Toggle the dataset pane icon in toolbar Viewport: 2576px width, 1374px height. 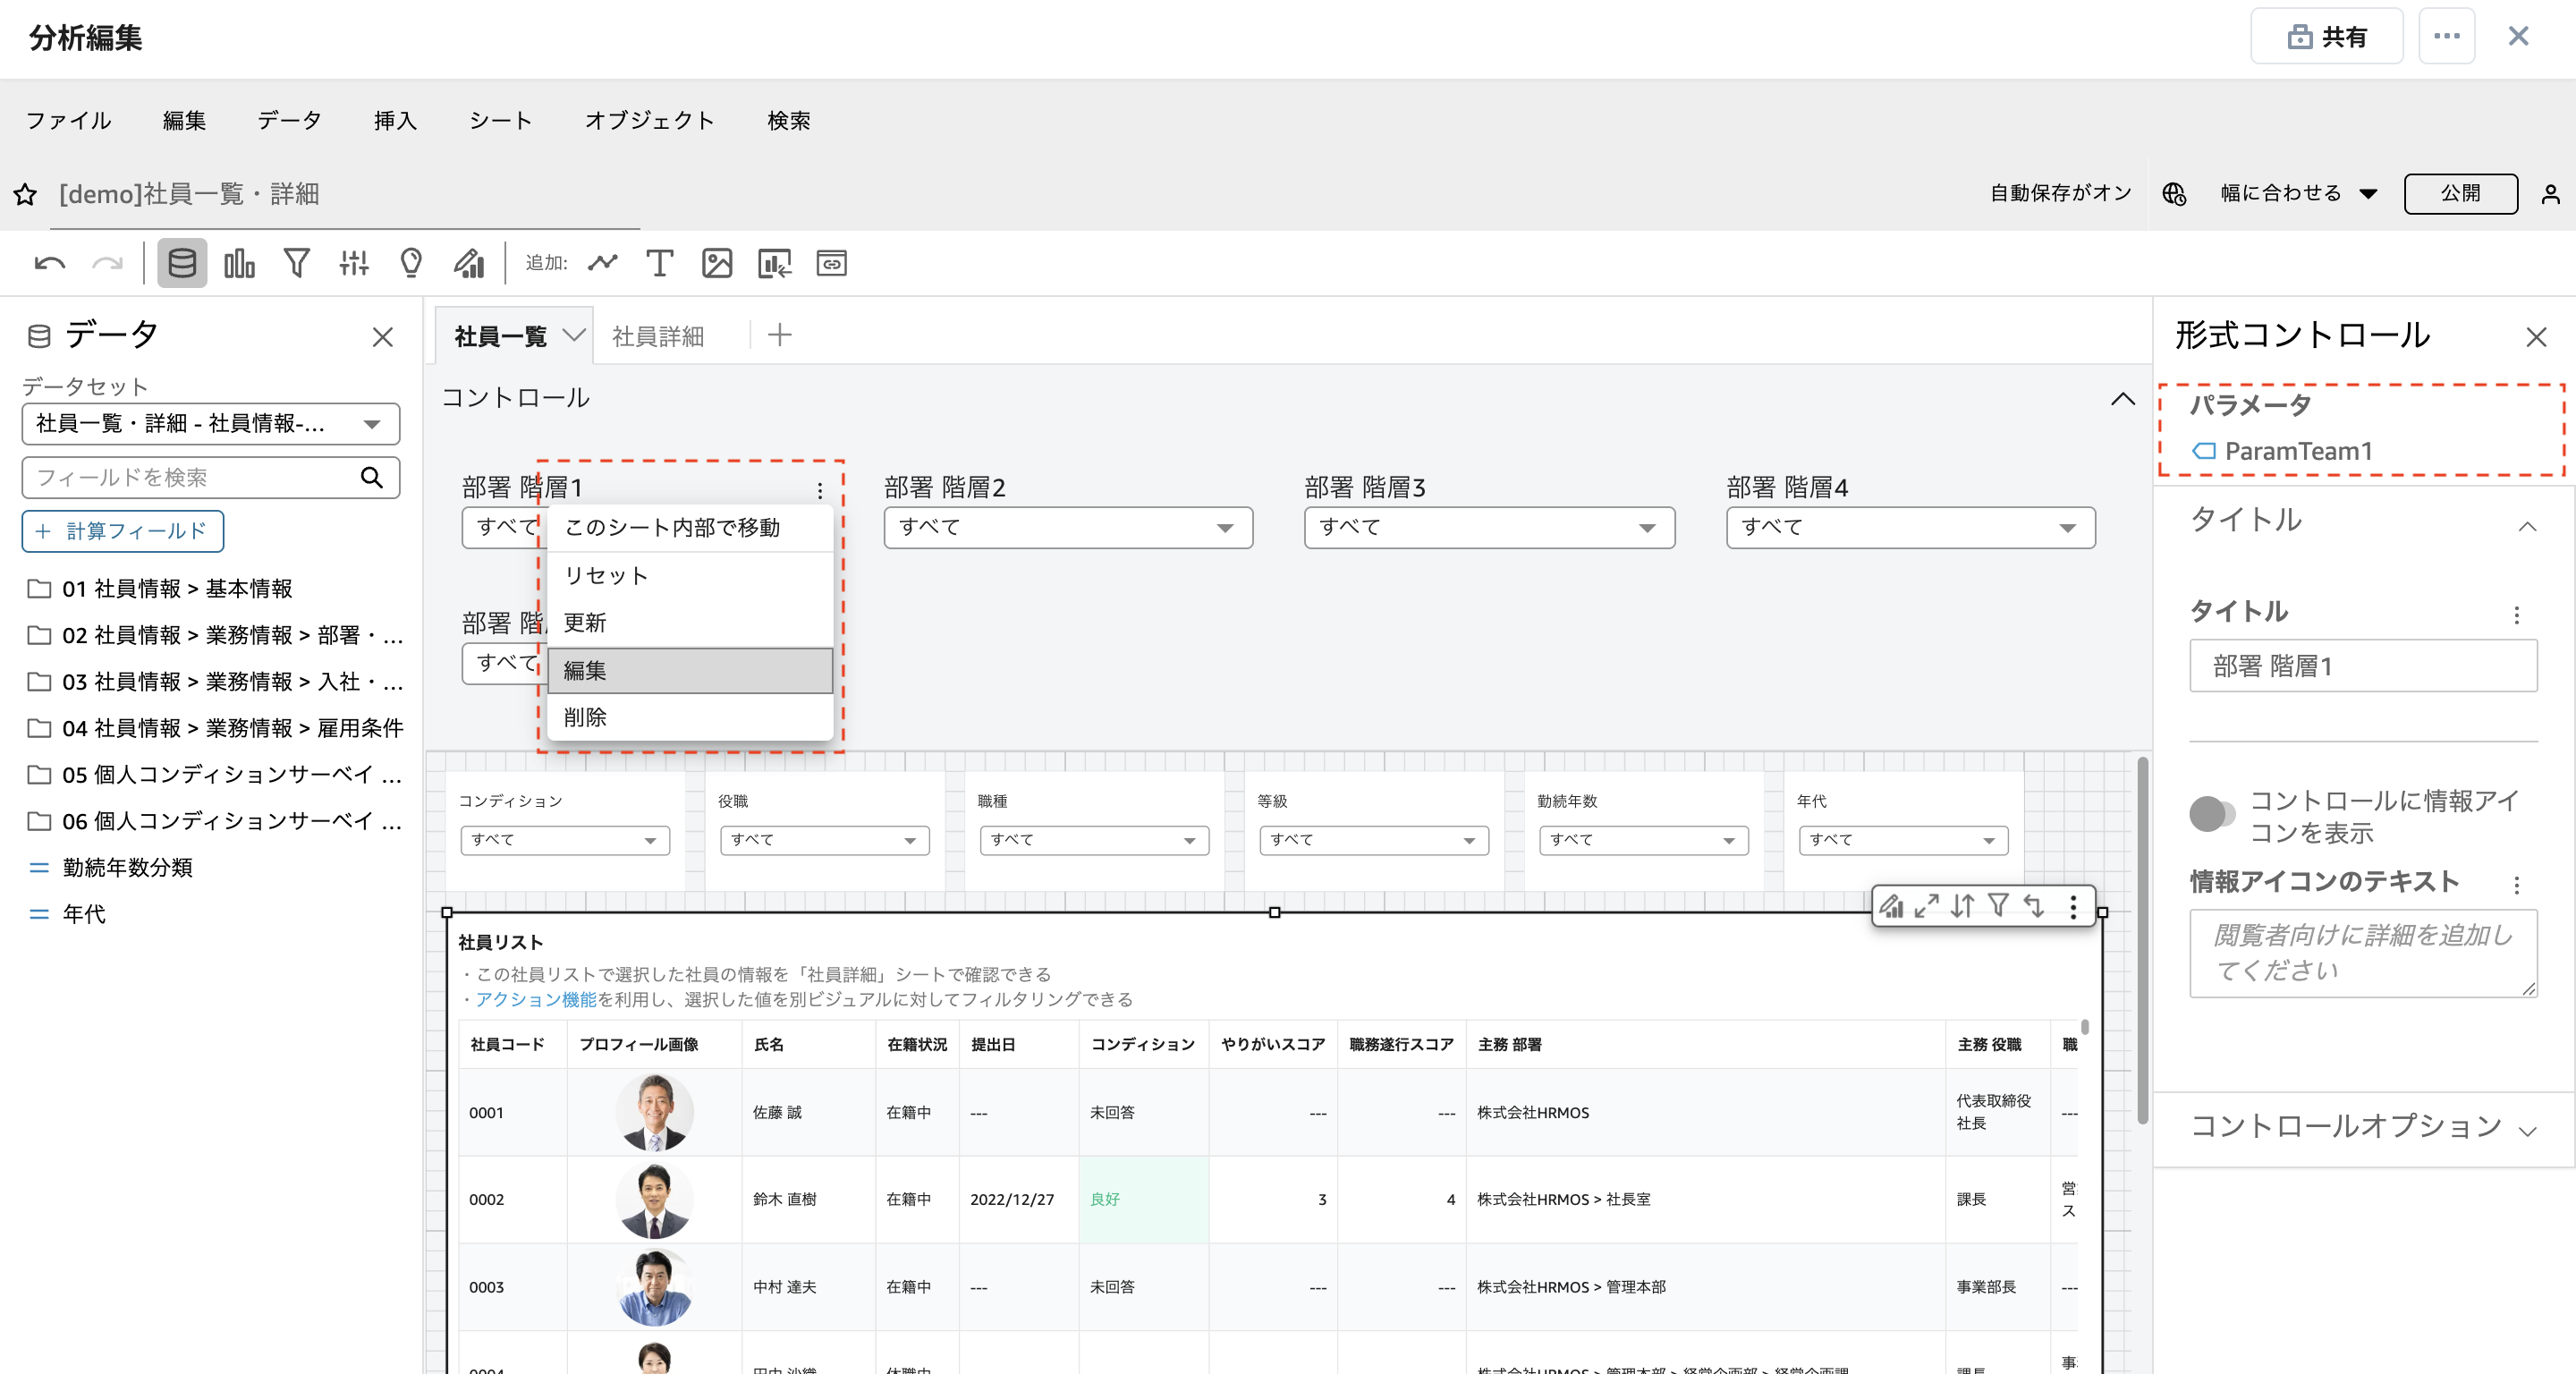click(182, 264)
